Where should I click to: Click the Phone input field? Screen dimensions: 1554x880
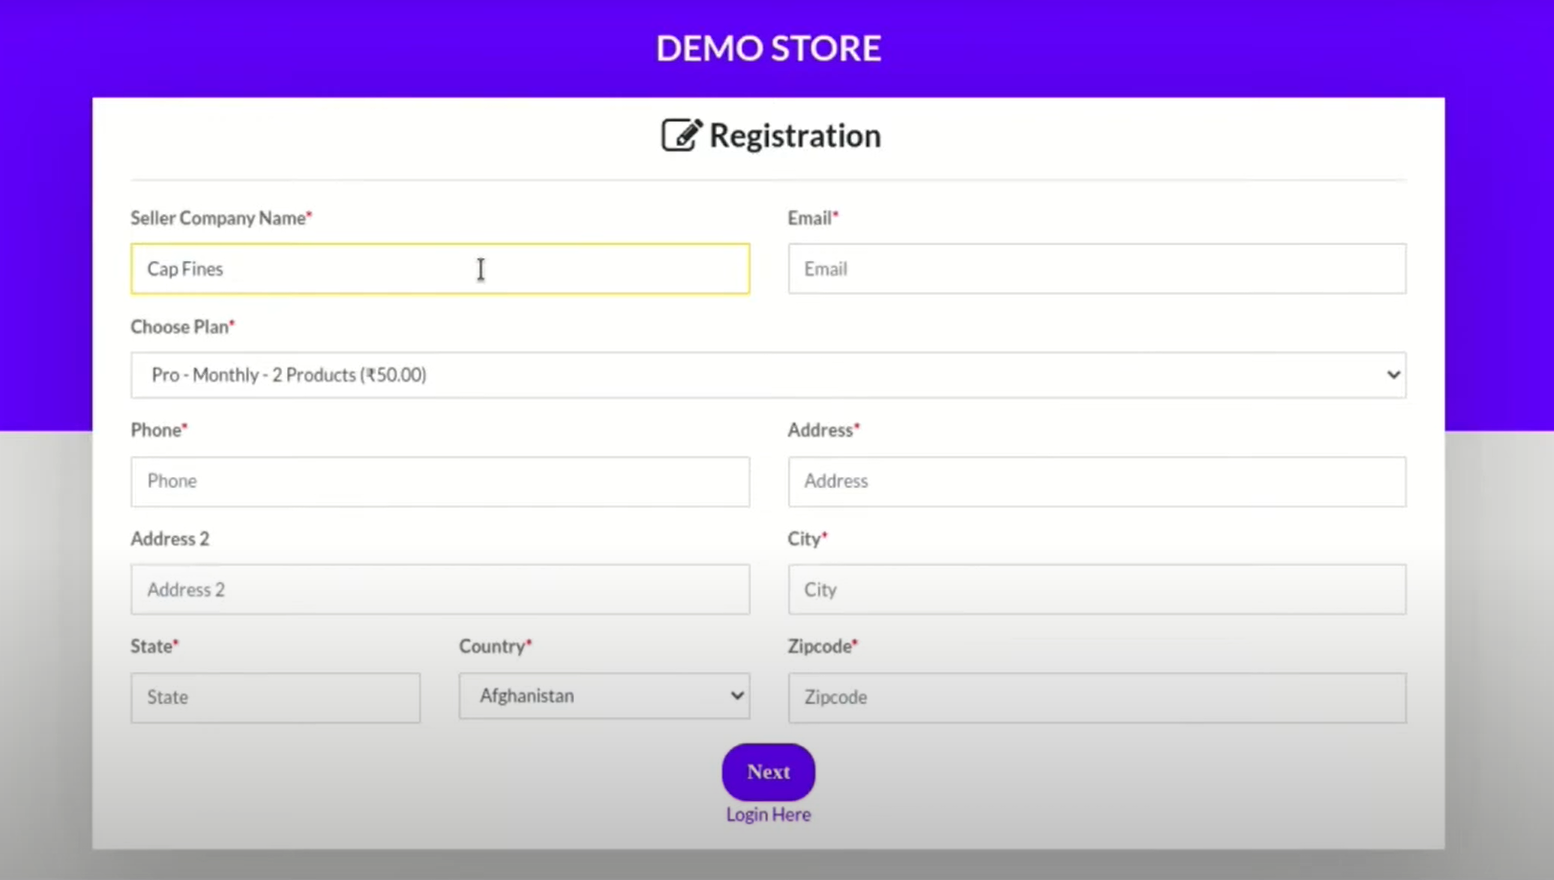point(440,481)
